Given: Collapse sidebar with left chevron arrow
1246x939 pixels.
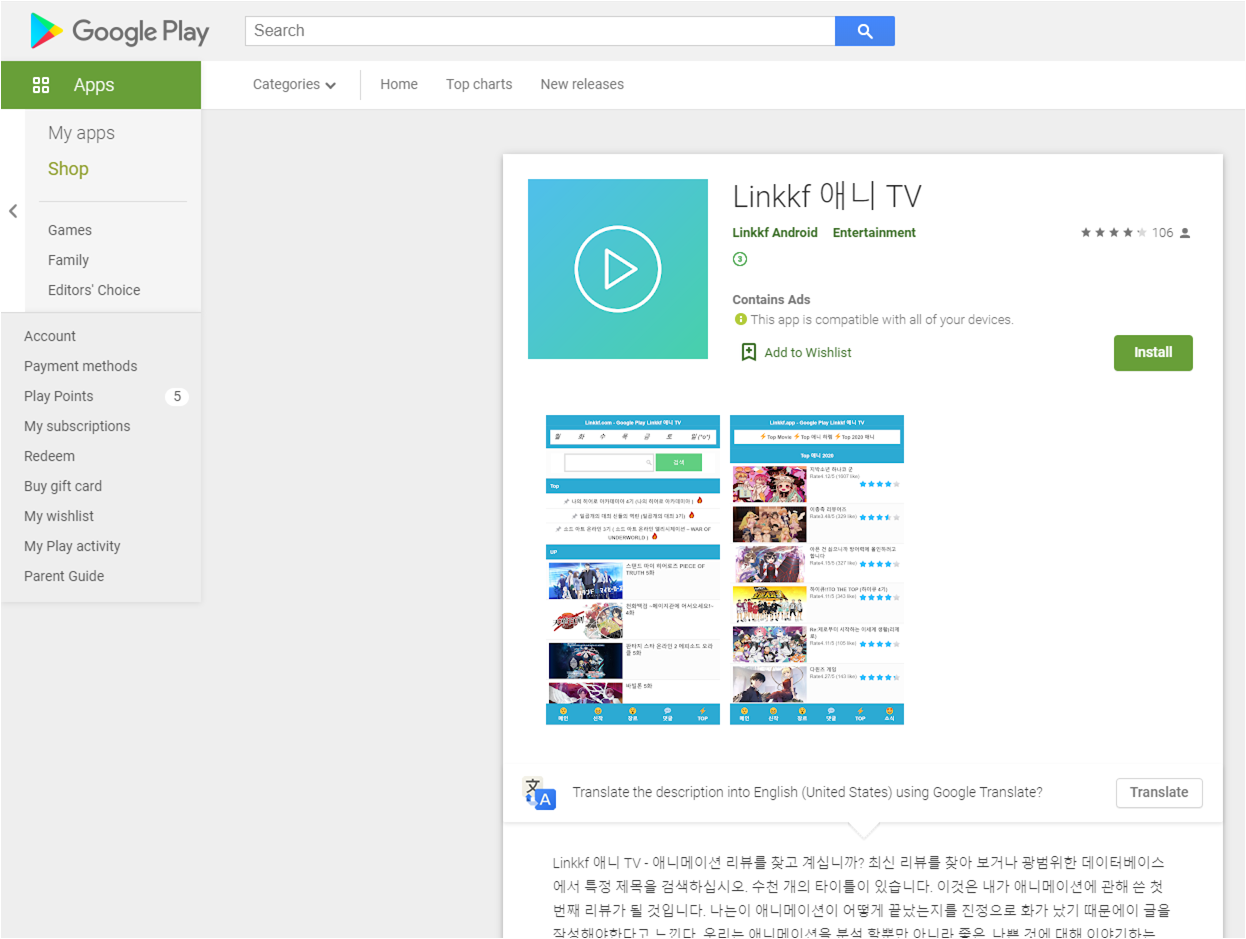Looking at the screenshot, I should pyautogui.click(x=13, y=211).
